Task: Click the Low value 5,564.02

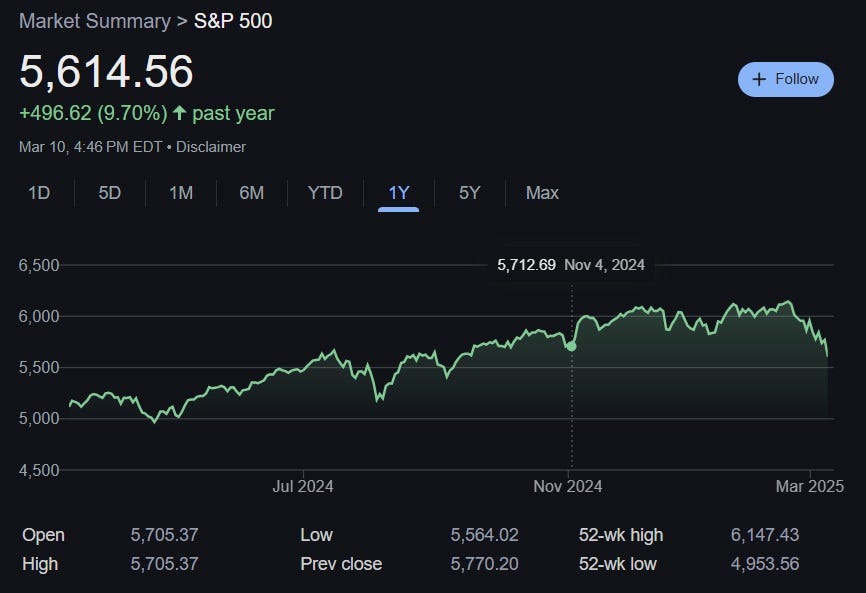Action: pyautogui.click(x=484, y=534)
